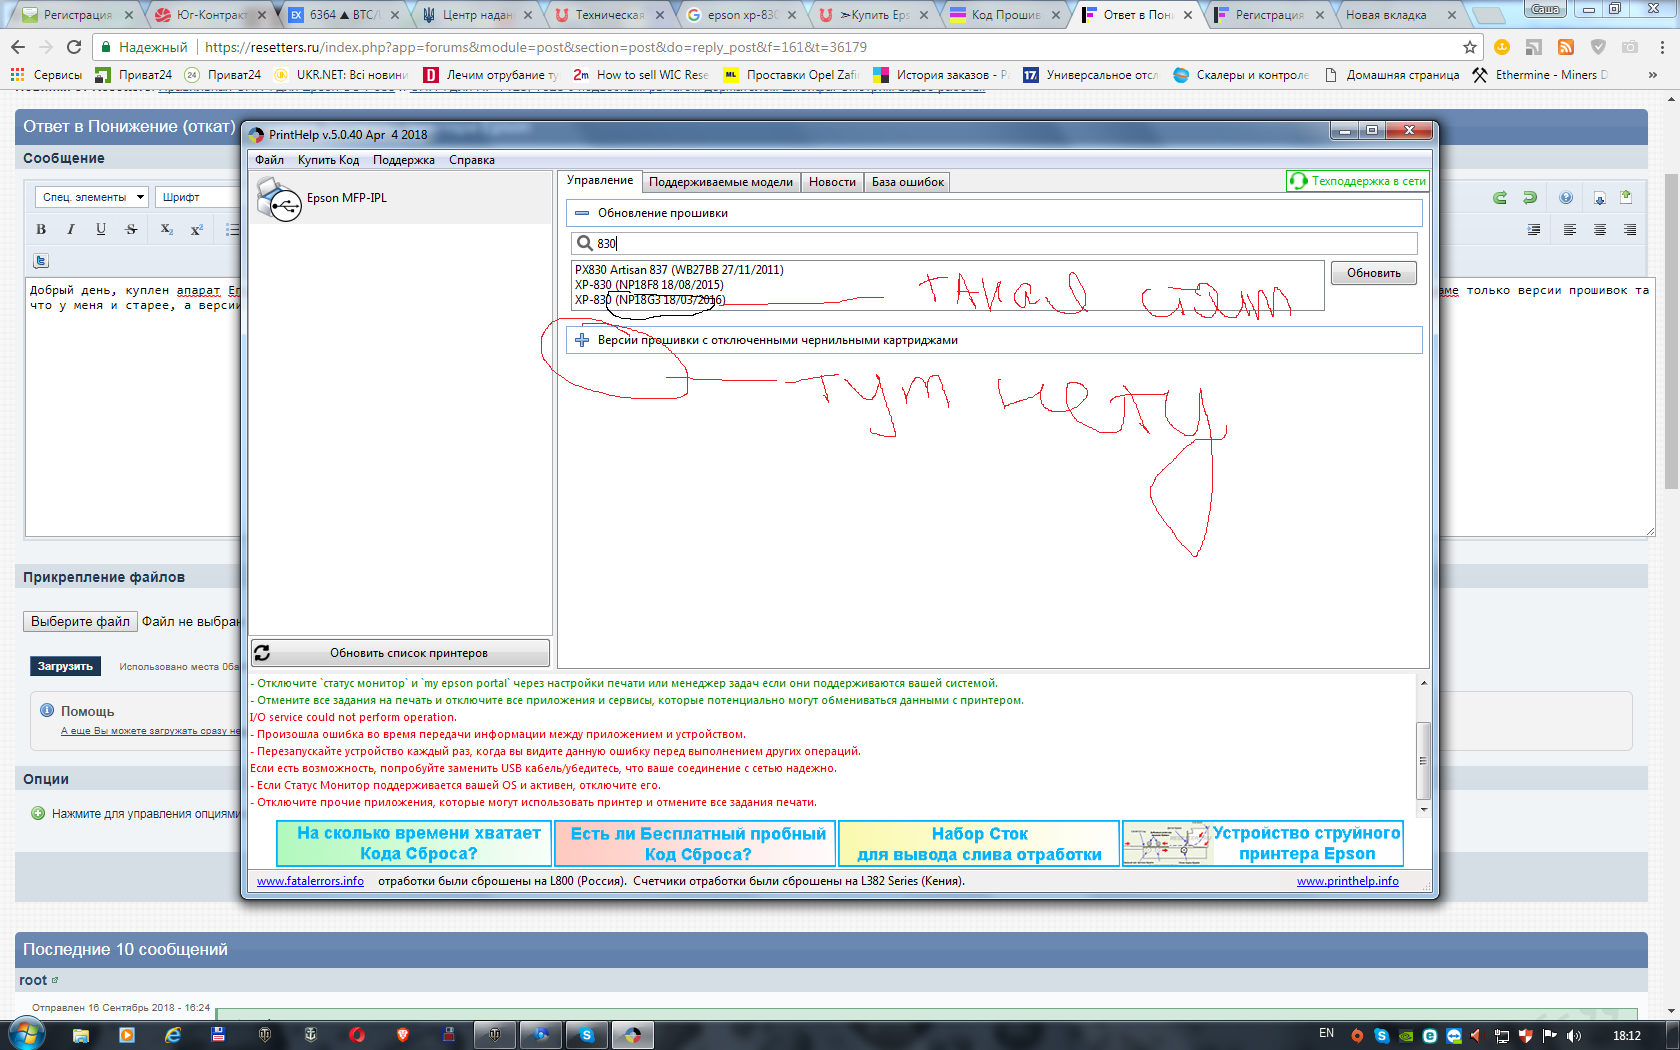This screenshot has height=1050, width=1680.
Task: Underline text with the U editor button
Action: pos(101,230)
